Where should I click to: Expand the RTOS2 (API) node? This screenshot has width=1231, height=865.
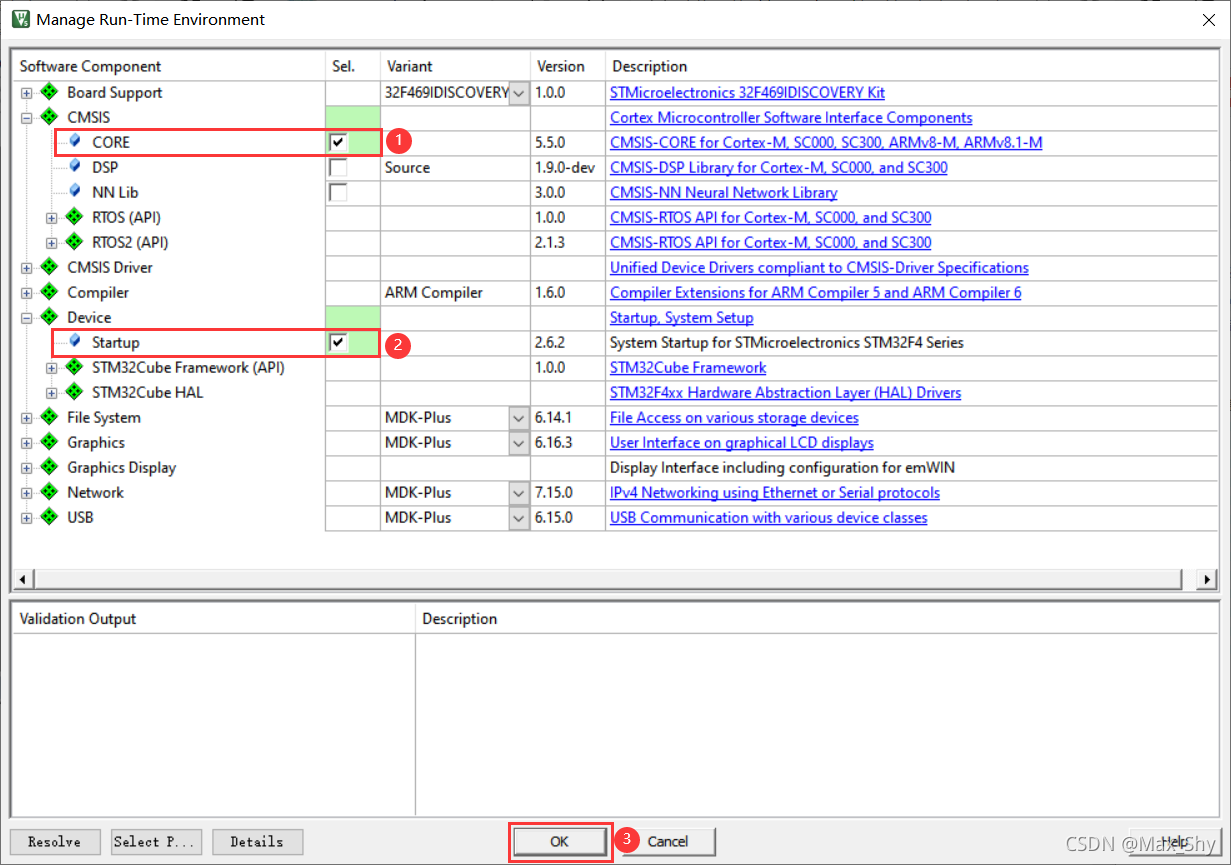click(52, 243)
